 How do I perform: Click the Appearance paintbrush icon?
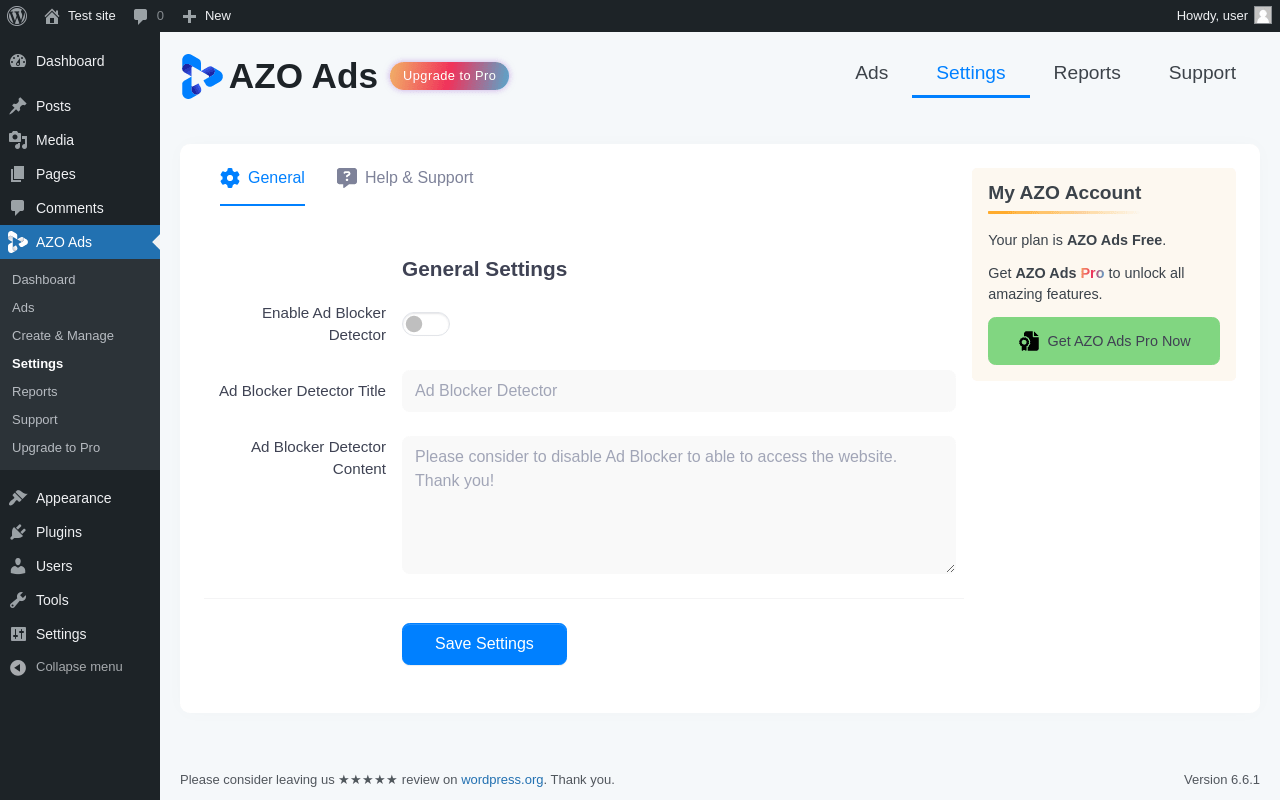point(18,498)
